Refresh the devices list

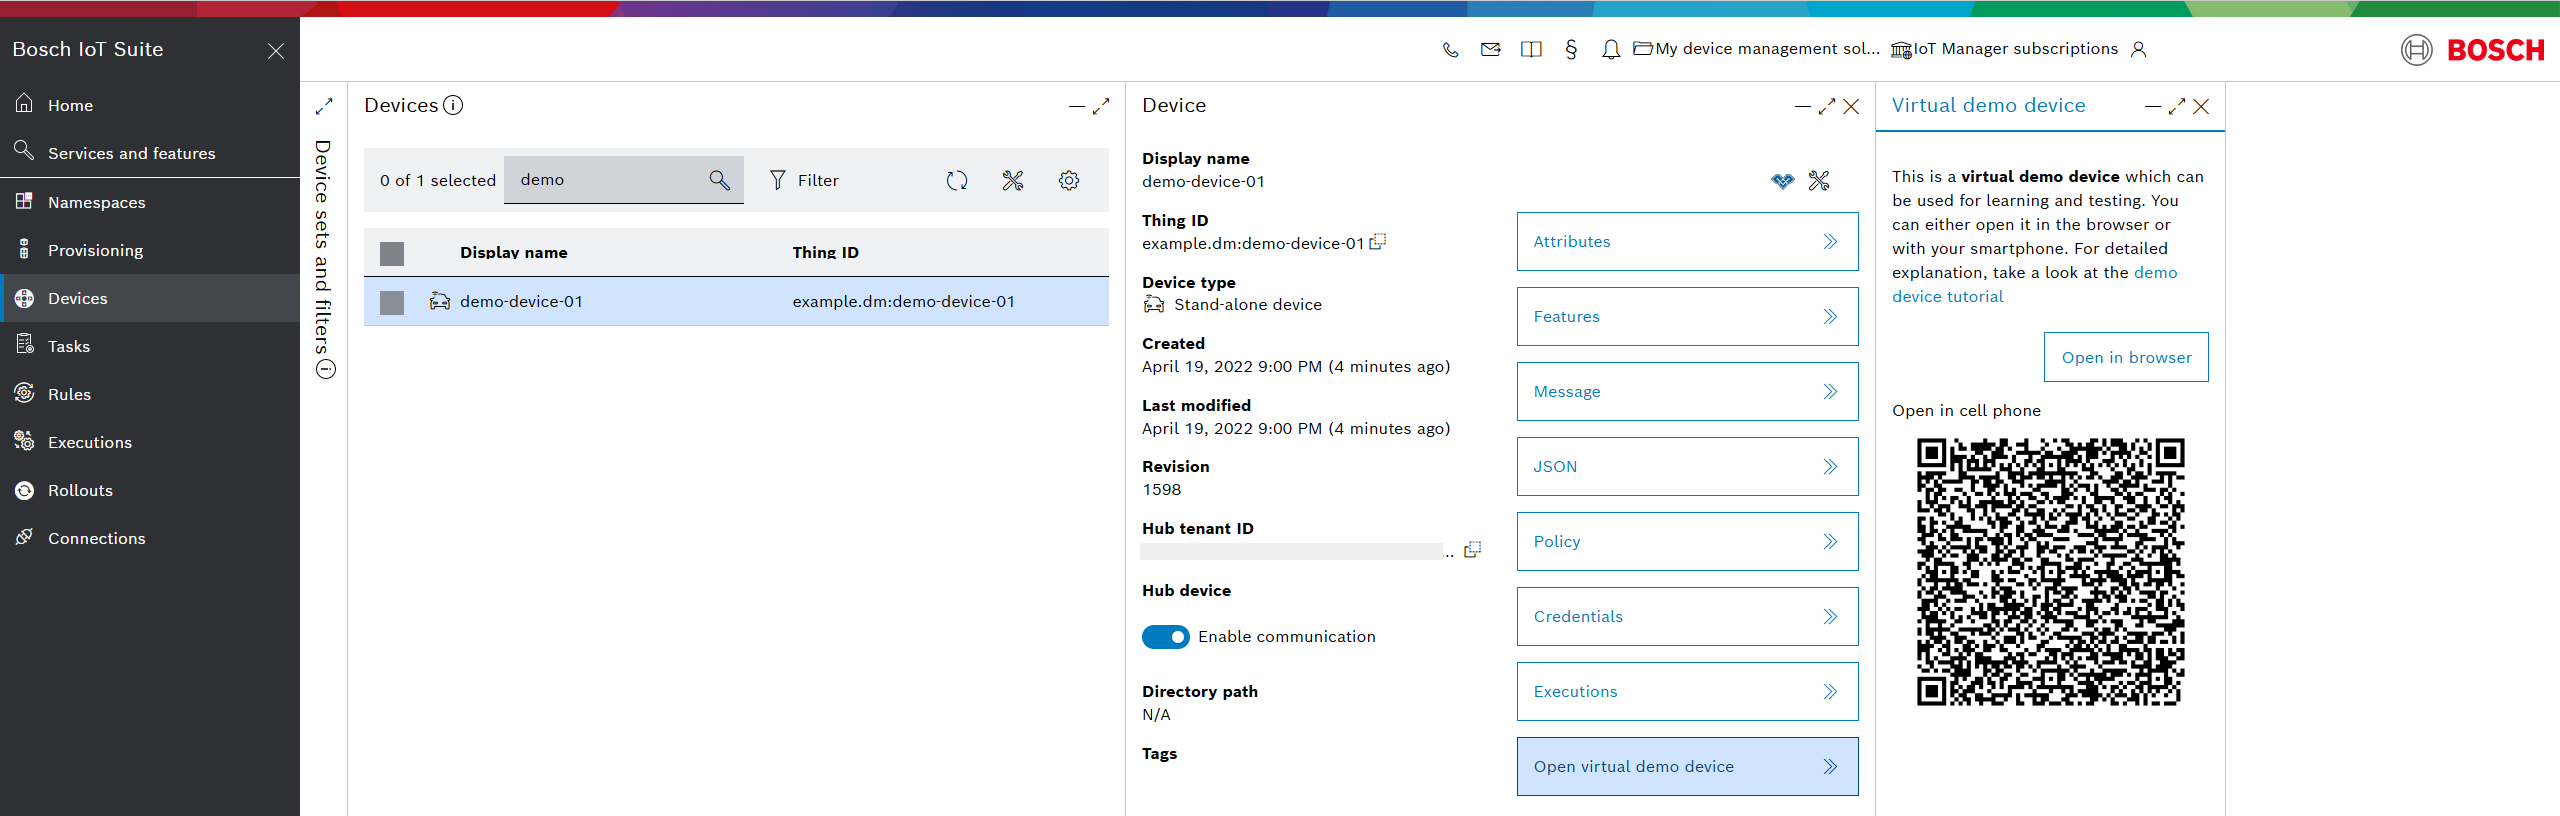click(957, 180)
